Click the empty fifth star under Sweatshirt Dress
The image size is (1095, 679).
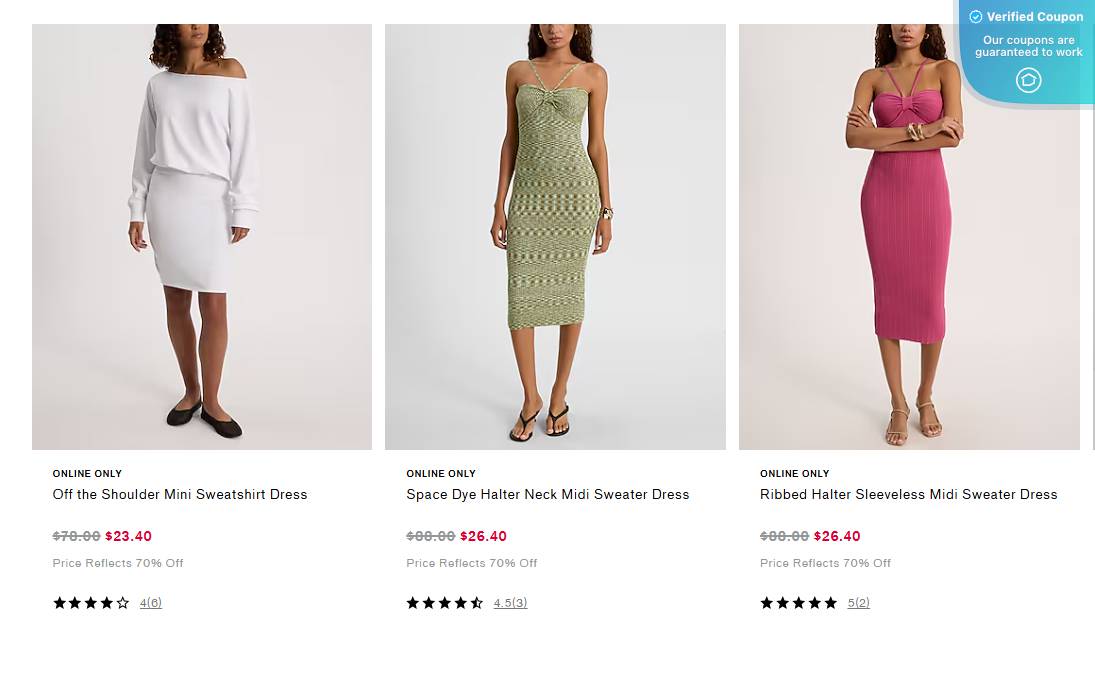123,603
